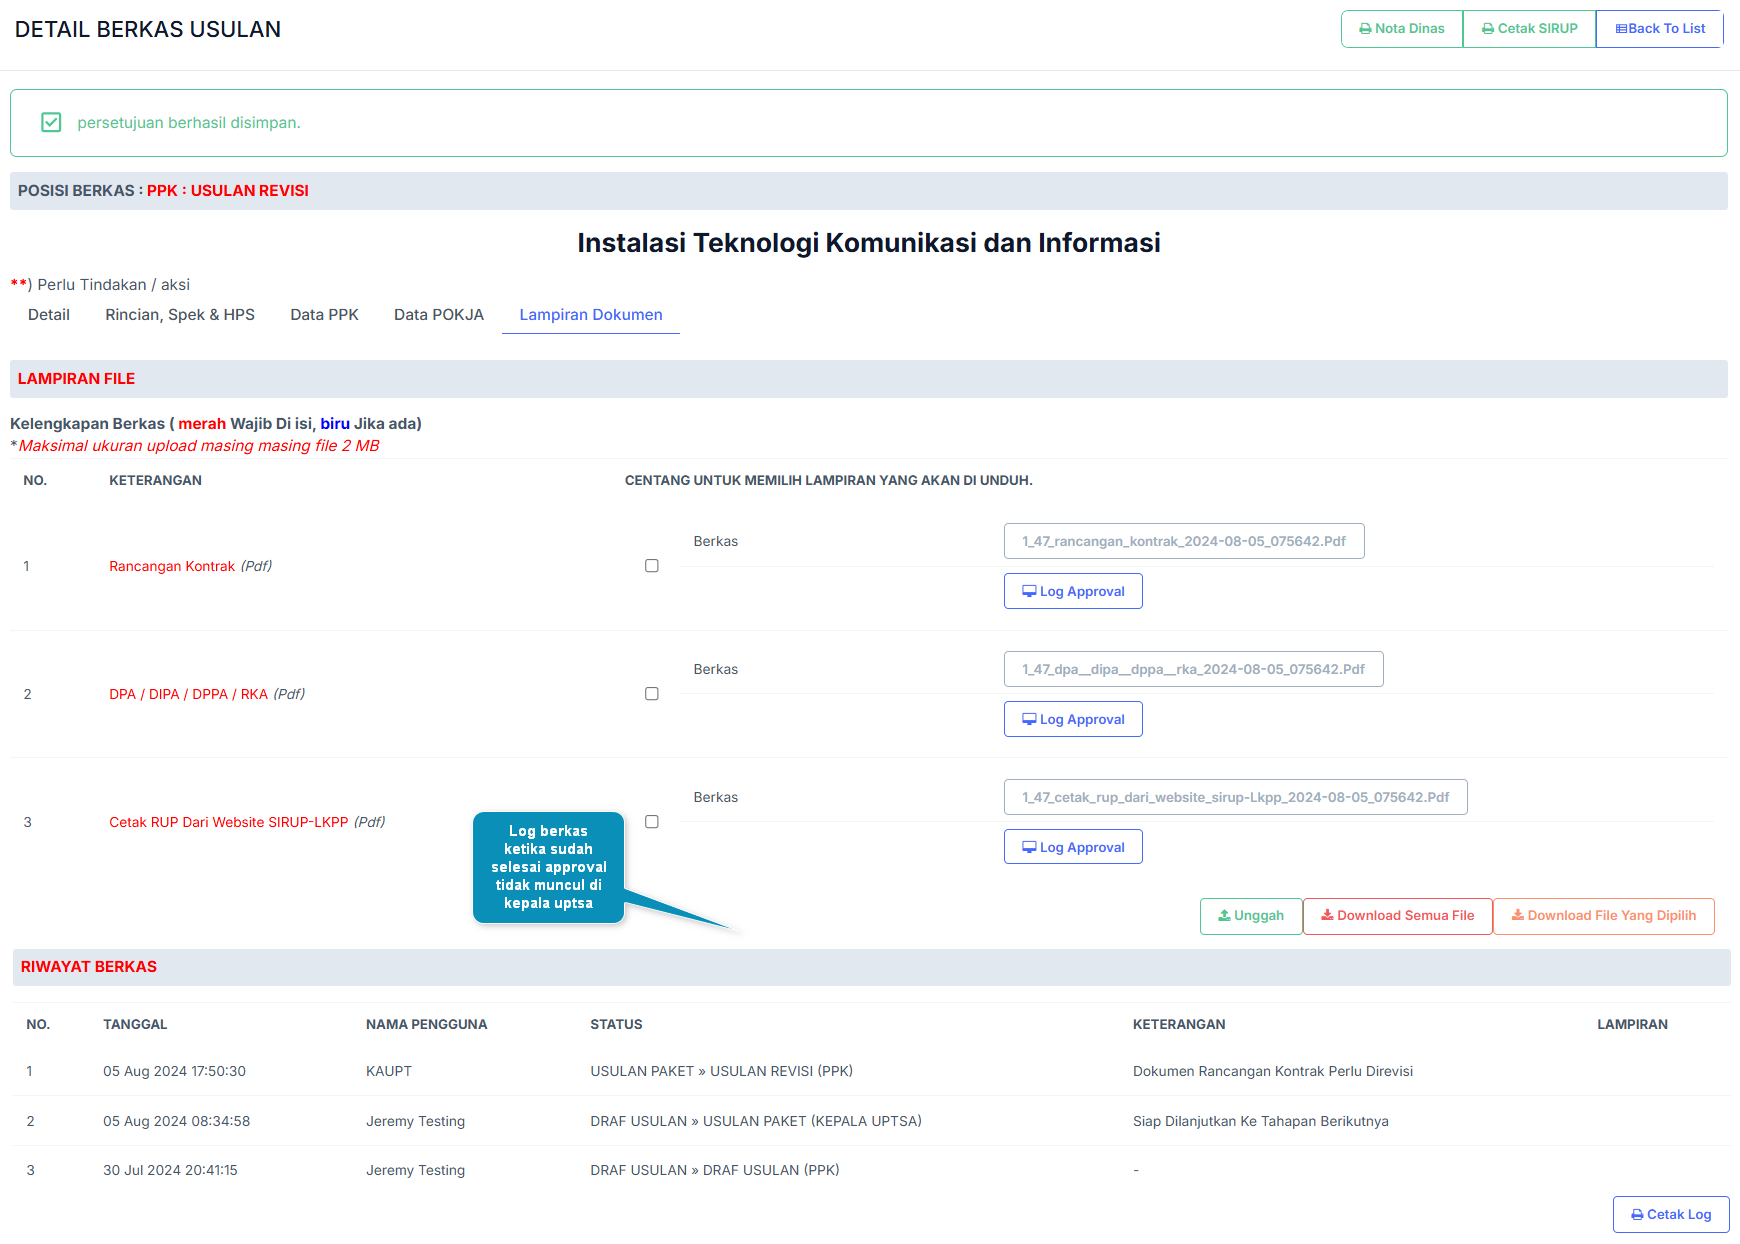Switch to the Detail tab
Viewport: 1740px width, 1244px height.
pos(49,315)
